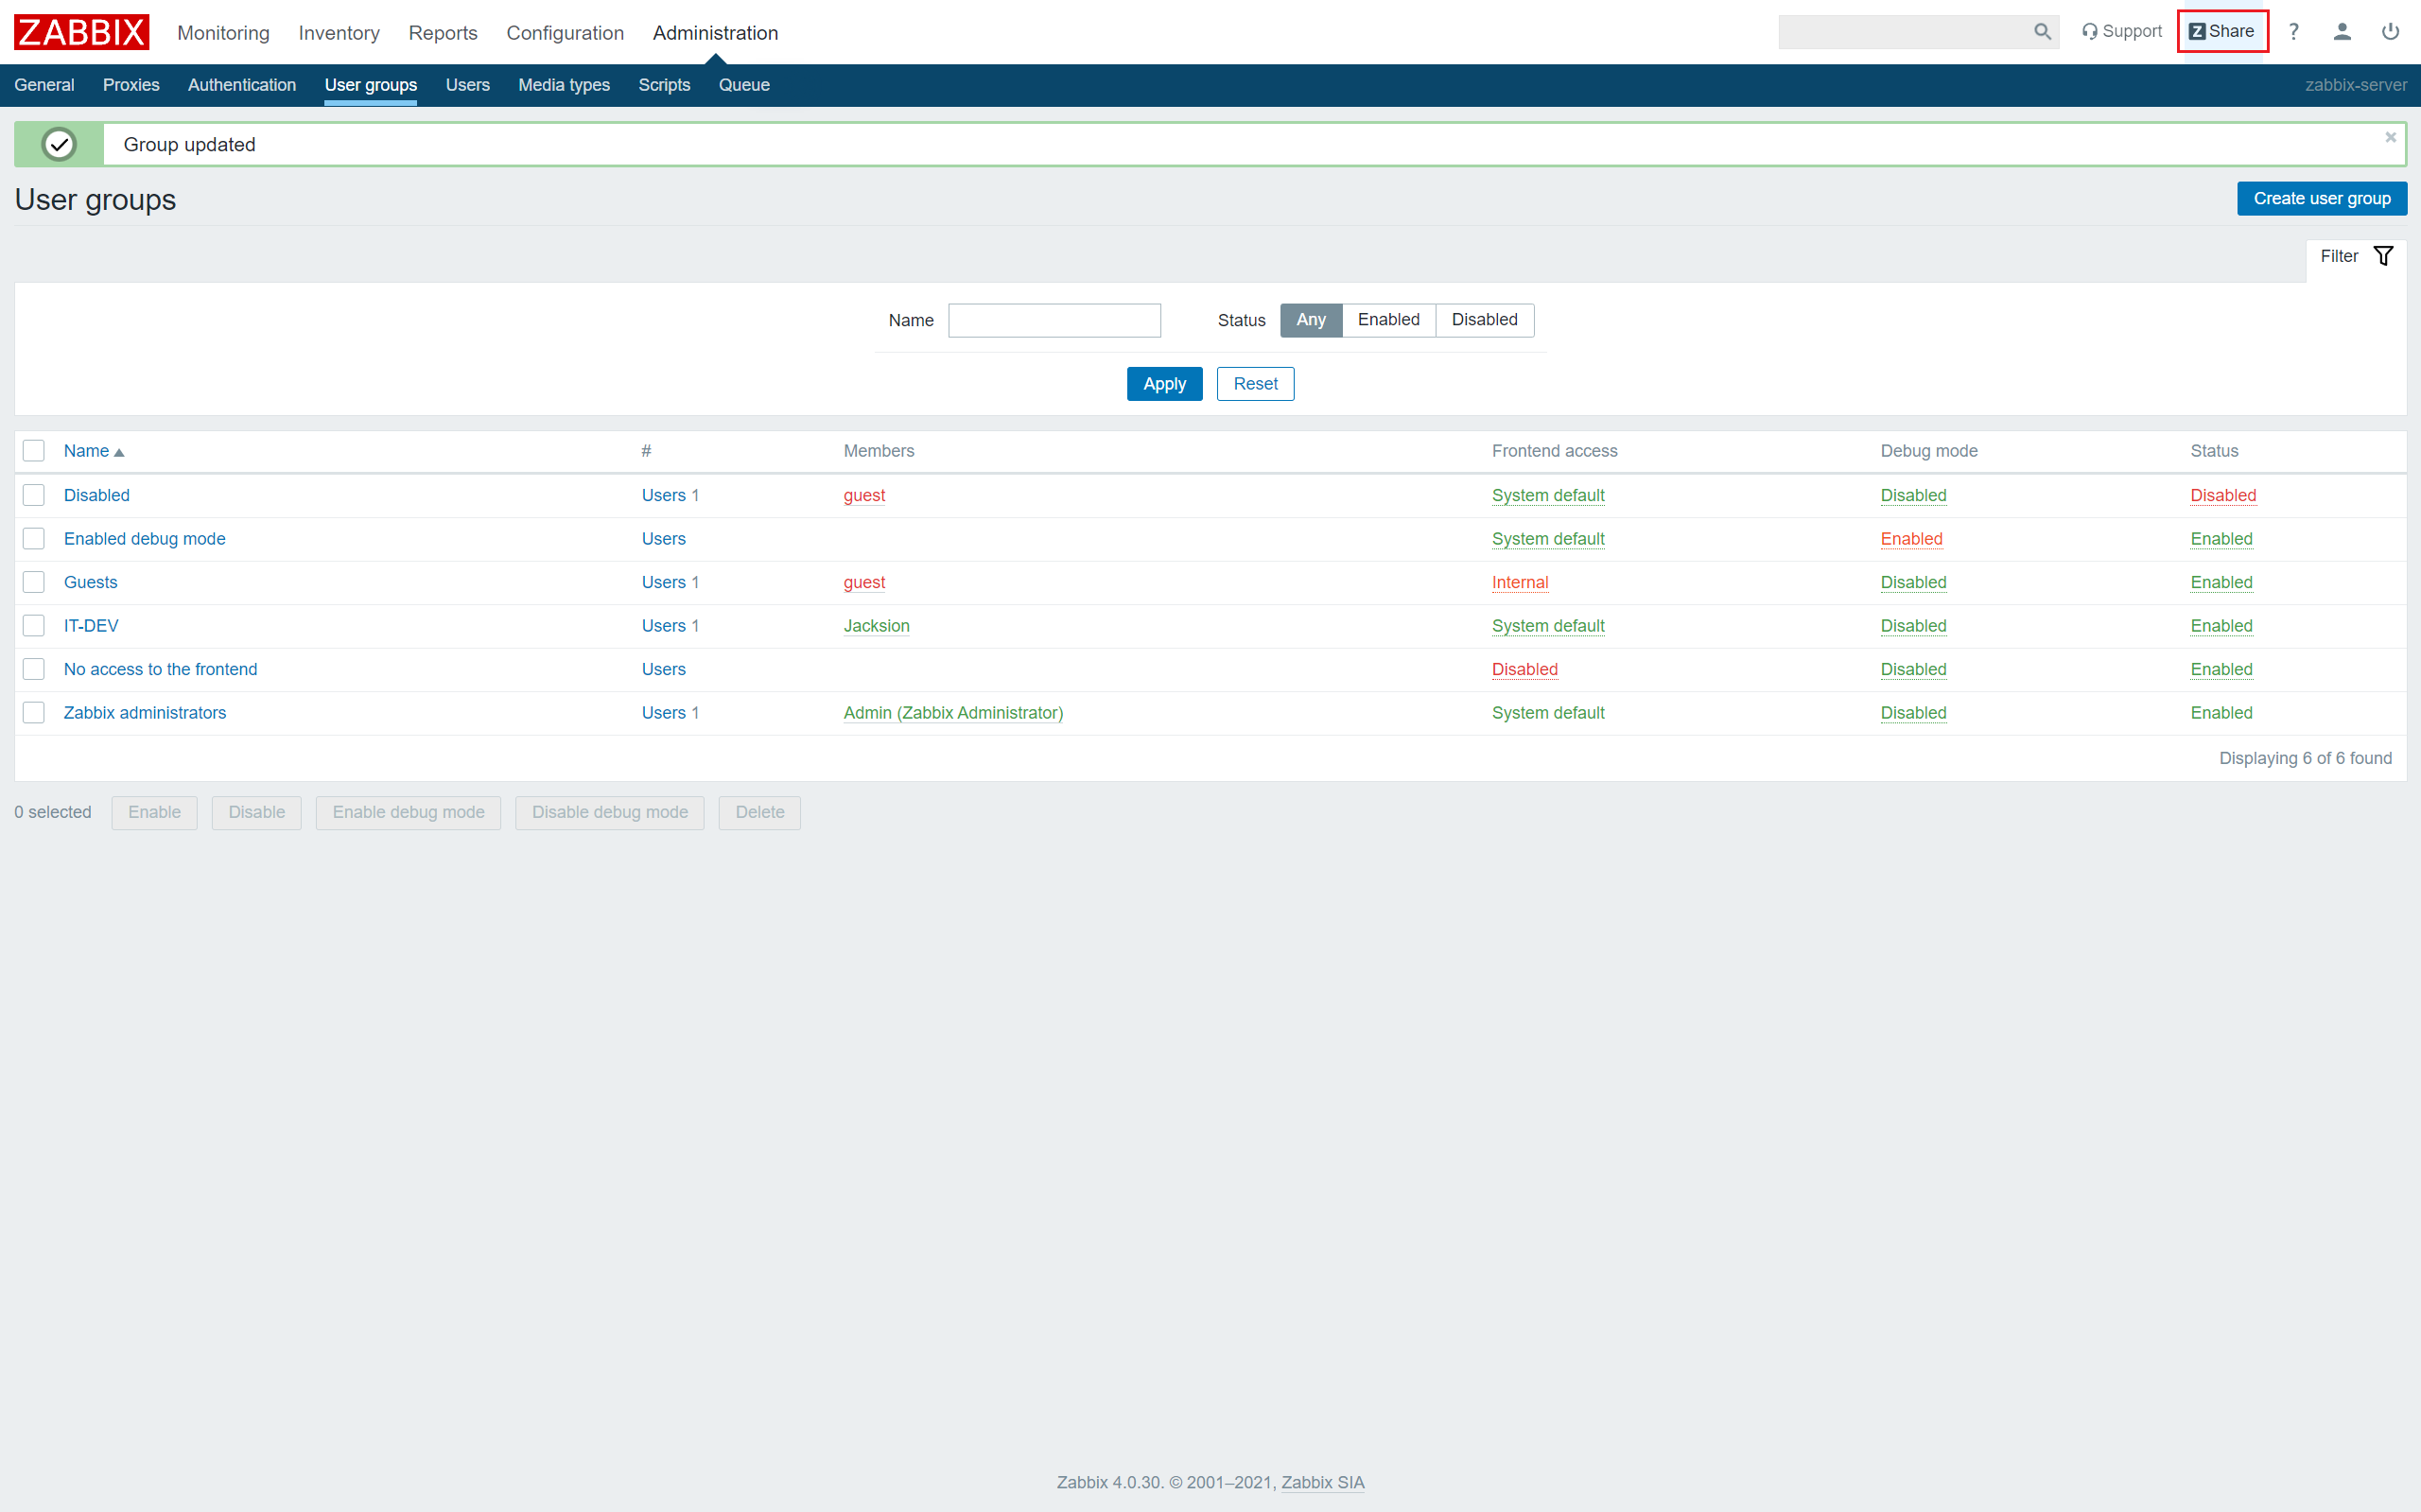Switch to the Users subtab
Image resolution: width=2421 pixels, height=1512 pixels.
467,85
